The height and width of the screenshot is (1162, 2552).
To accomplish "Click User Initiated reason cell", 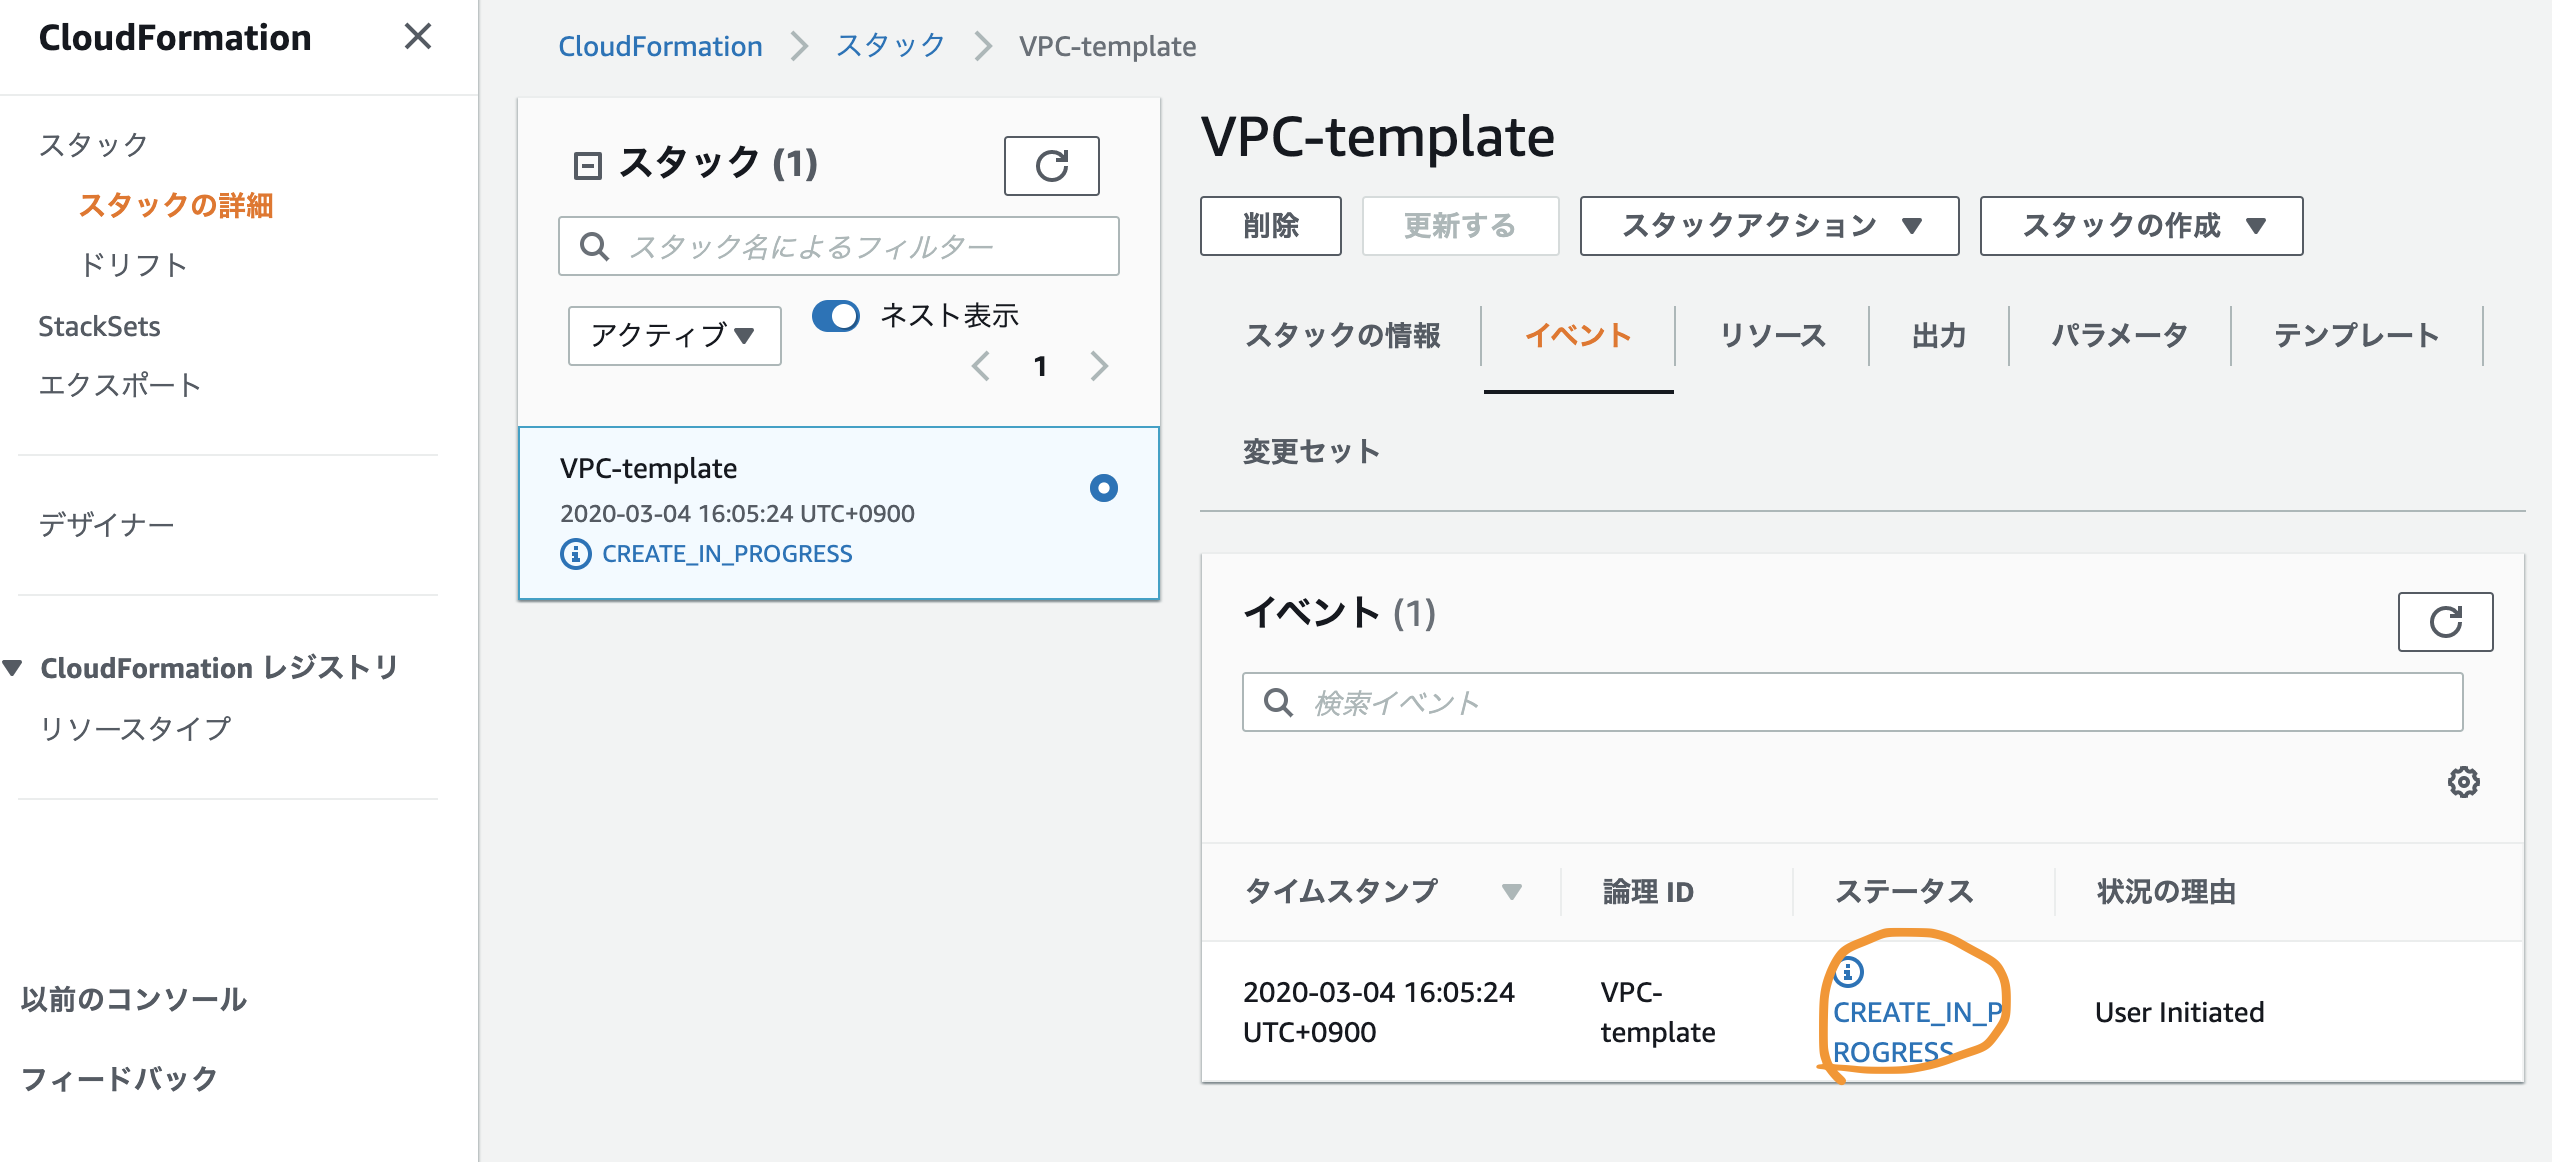I will coord(2179,1012).
